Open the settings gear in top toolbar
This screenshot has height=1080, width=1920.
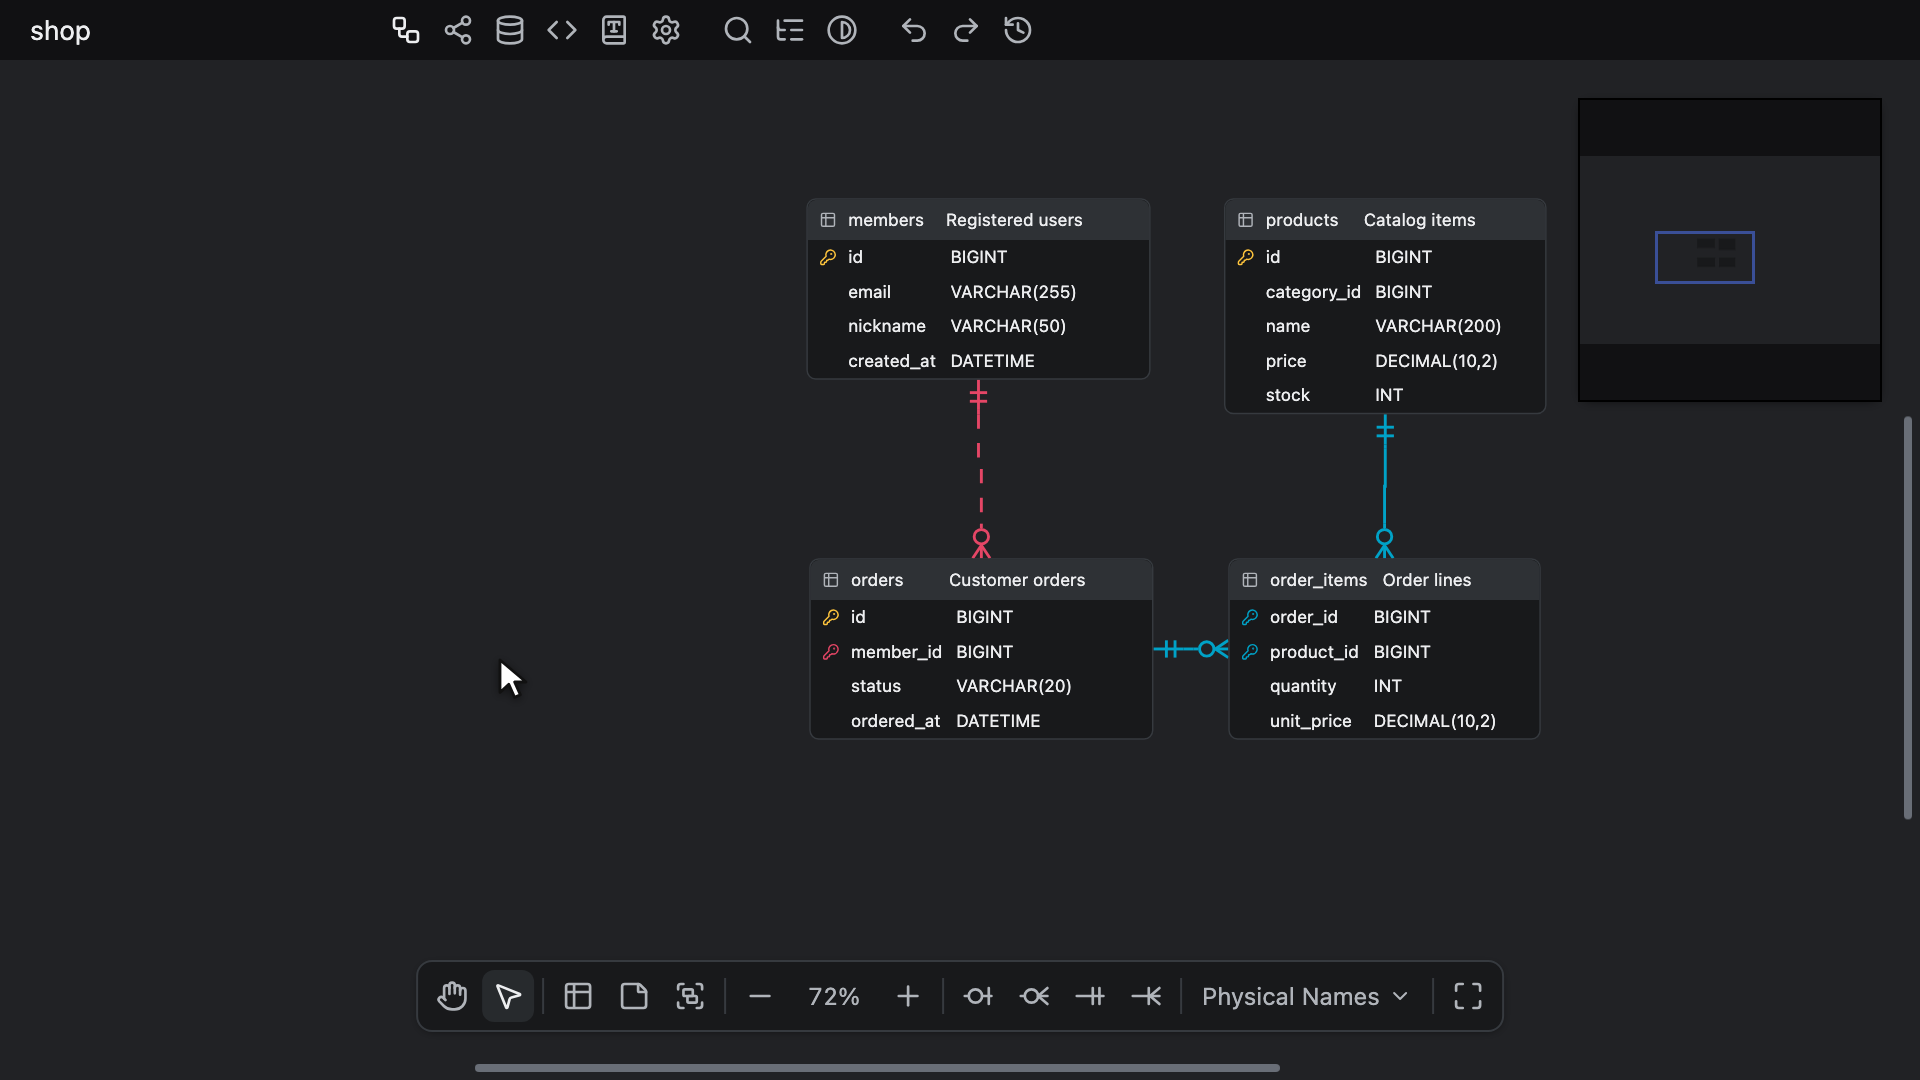point(666,30)
